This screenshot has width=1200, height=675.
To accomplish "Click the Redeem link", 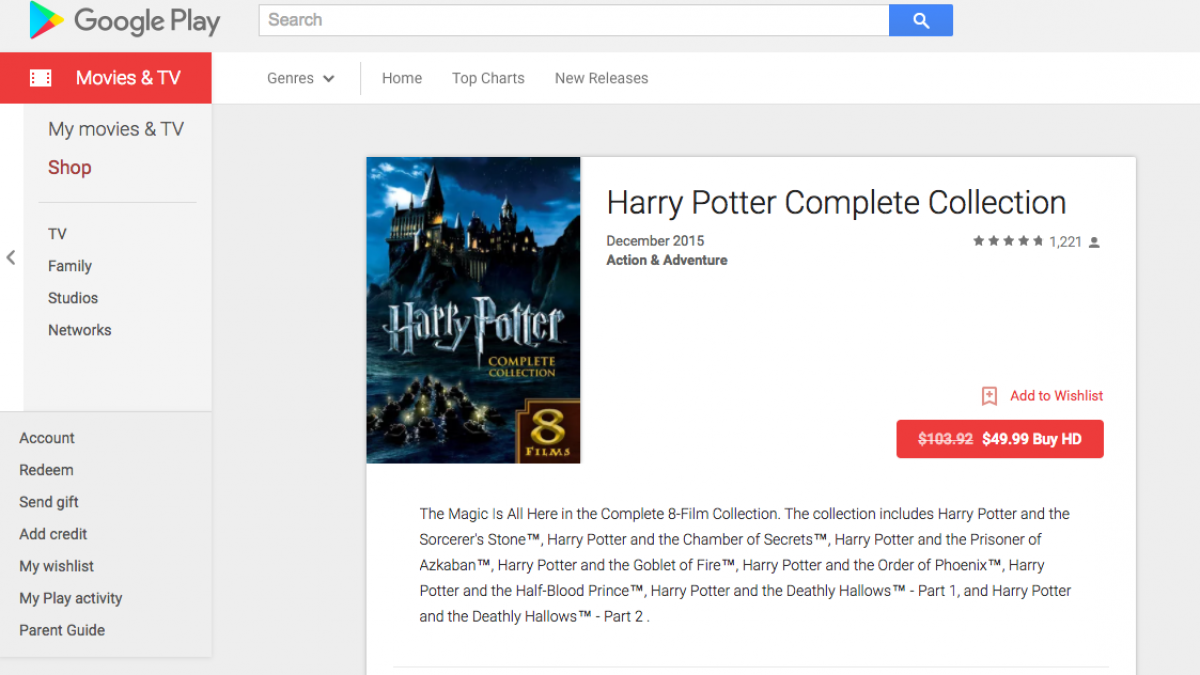I will 46,470.
